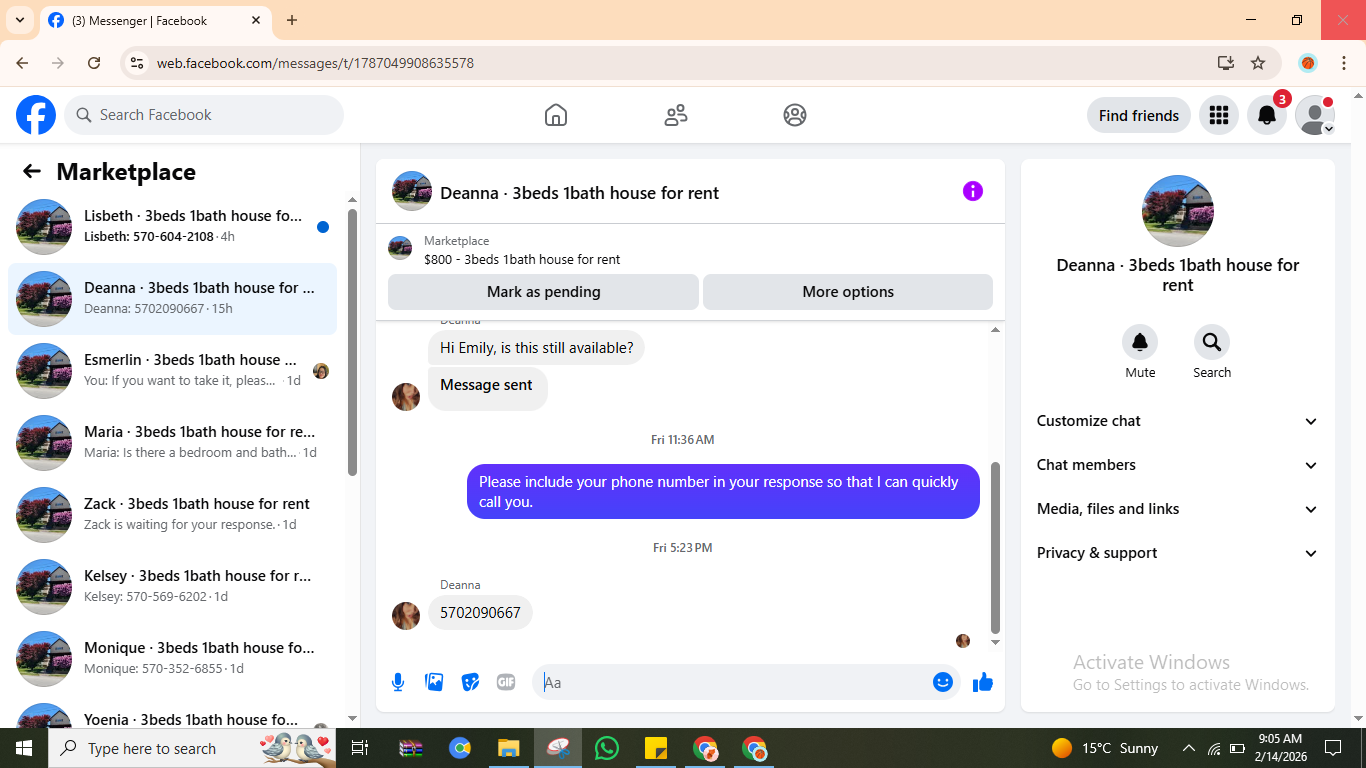The height and width of the screenshot is (768, 1366).
Task: Open the install app icon in address bar
Action: tap(1226, 63)
